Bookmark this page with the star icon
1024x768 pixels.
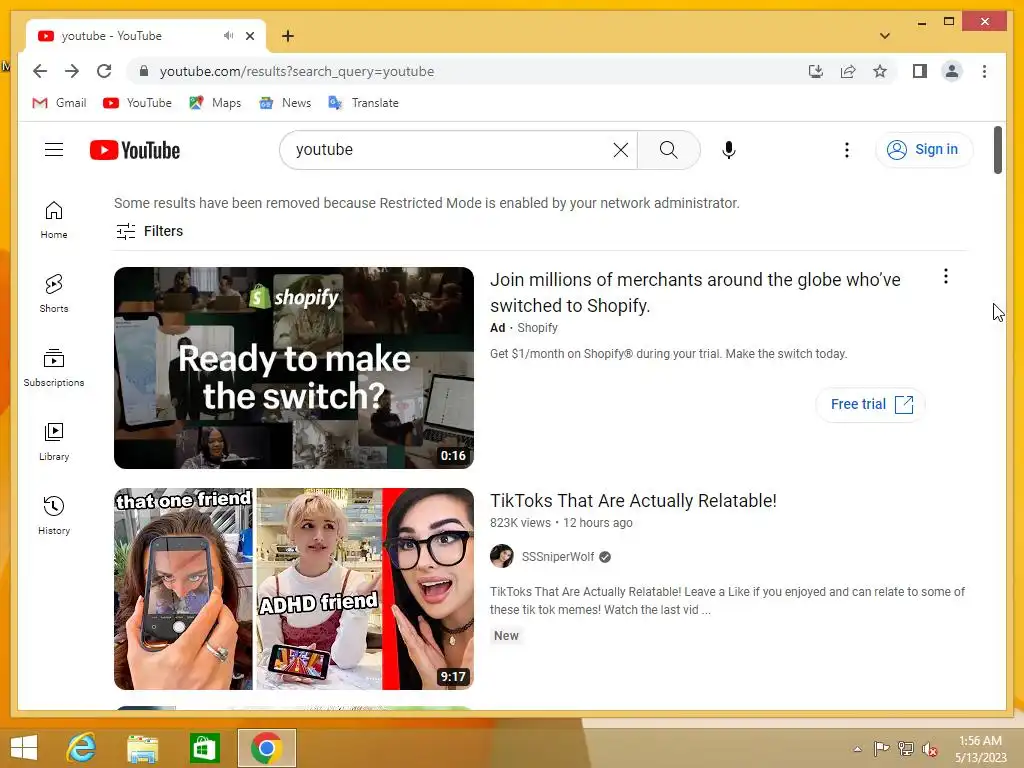[880, 71]
